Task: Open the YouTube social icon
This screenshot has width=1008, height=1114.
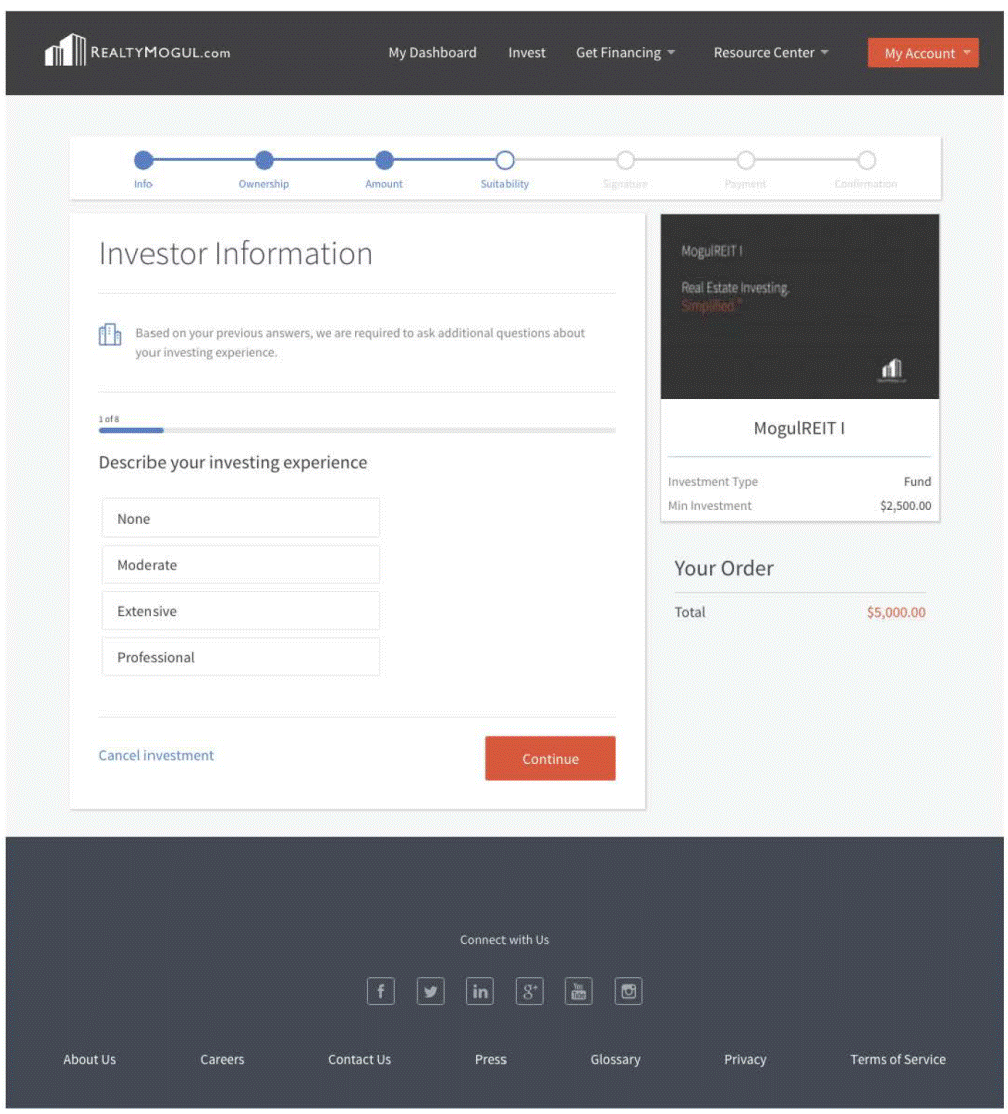Action: pyautogui.click(x=578, y=991)
